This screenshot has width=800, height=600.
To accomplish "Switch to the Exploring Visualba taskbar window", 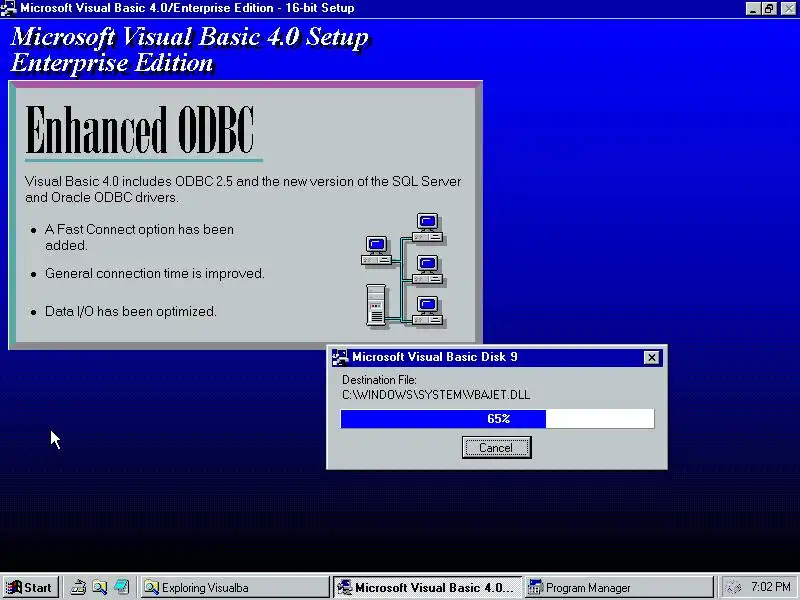I will pyautogui.click(x=234, y=588).
